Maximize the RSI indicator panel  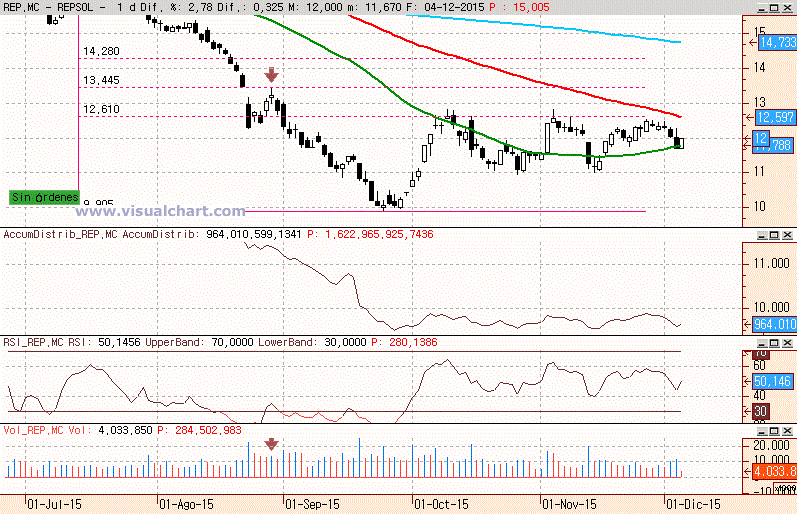pyautogui.click(x=774, y=343)
